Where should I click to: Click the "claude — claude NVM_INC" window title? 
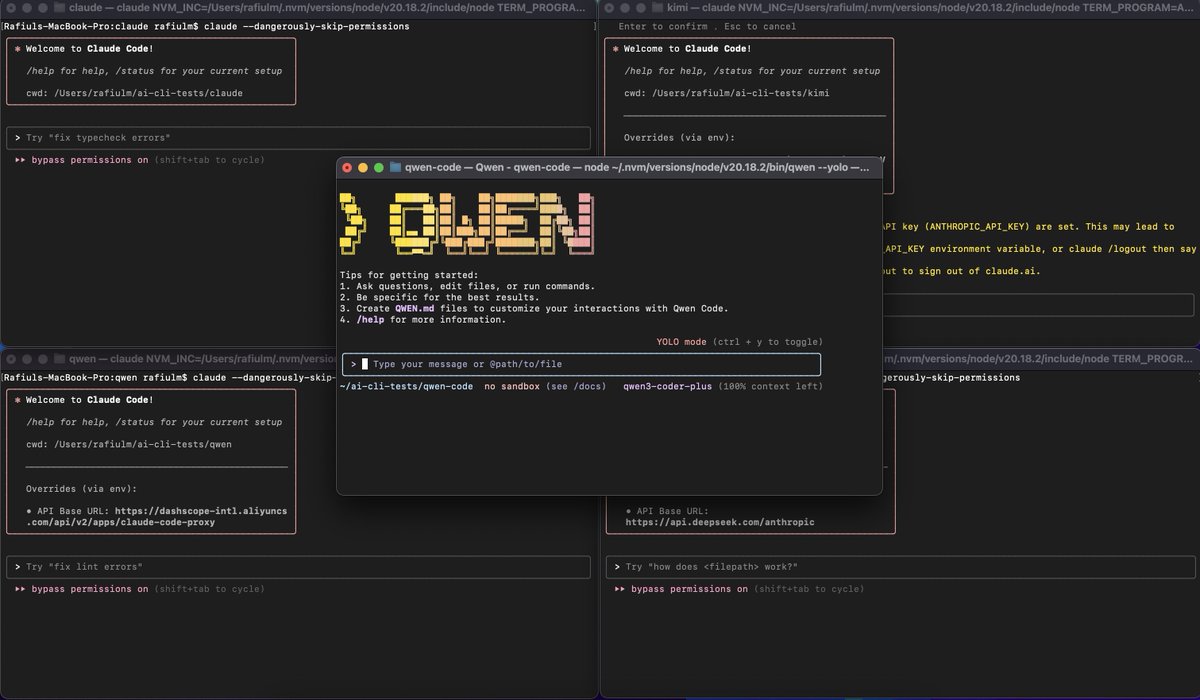[329, 7]
